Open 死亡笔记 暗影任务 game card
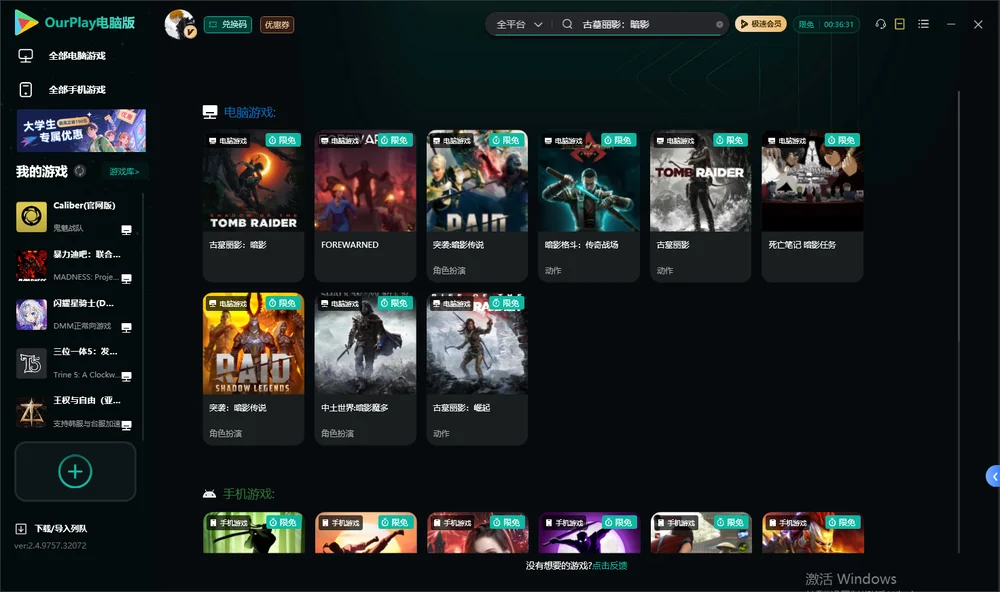This screenshot has width=1000, height=592. pyautogui.click(x=812, y=206)
